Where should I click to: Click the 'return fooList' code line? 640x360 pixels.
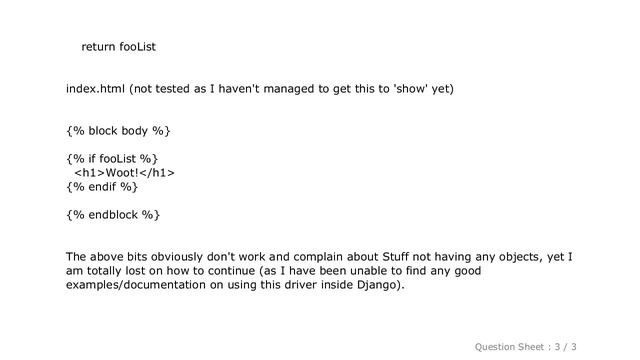pos(118,47)
